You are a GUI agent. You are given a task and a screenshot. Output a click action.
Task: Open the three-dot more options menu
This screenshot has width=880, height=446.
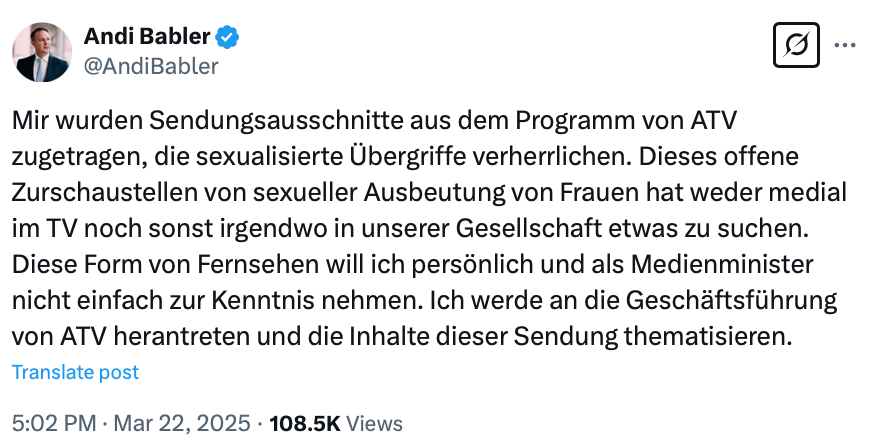click(845, 45)
